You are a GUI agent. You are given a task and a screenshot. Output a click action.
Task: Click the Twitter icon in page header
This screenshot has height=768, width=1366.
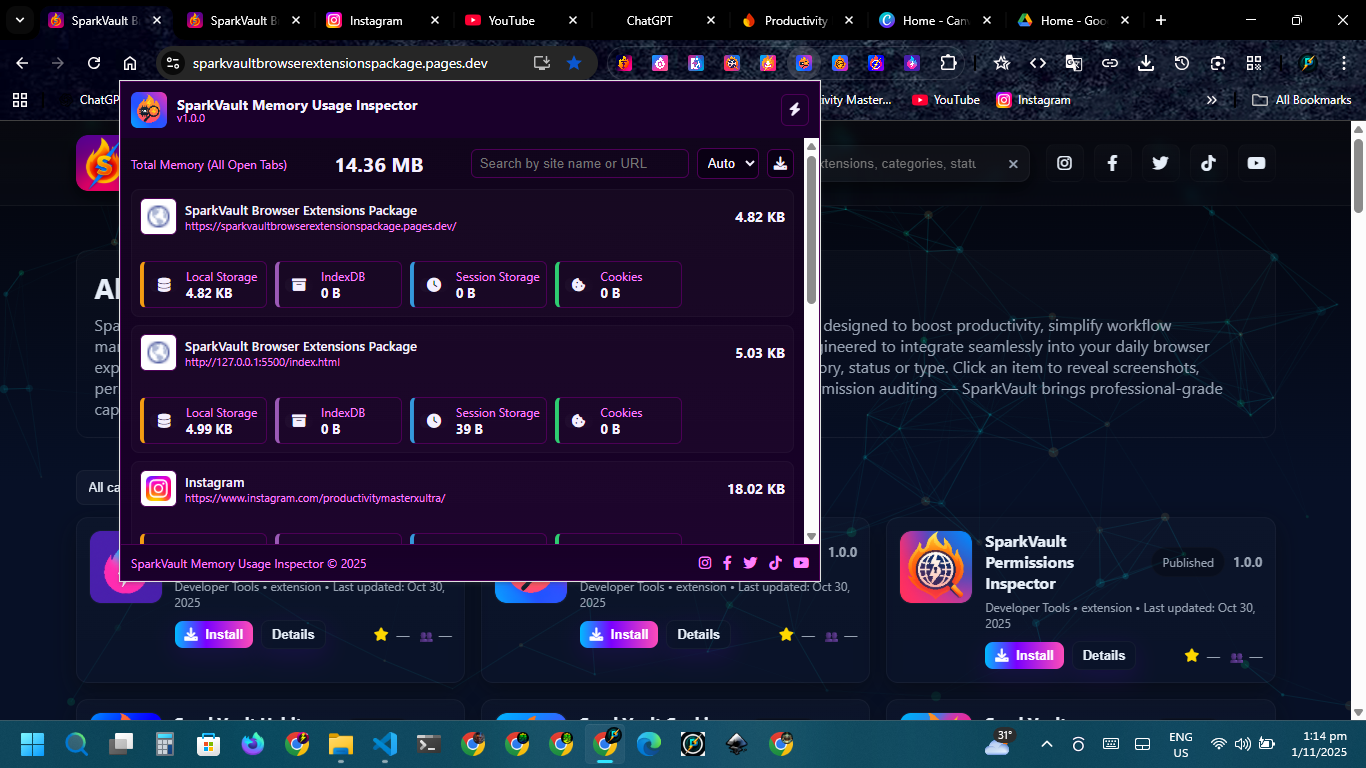[x=1160, y=163]
